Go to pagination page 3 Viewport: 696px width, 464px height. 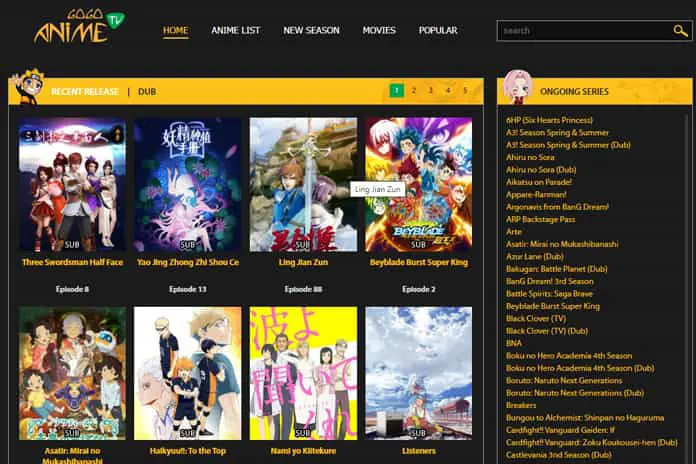click(x=431, y=91)
